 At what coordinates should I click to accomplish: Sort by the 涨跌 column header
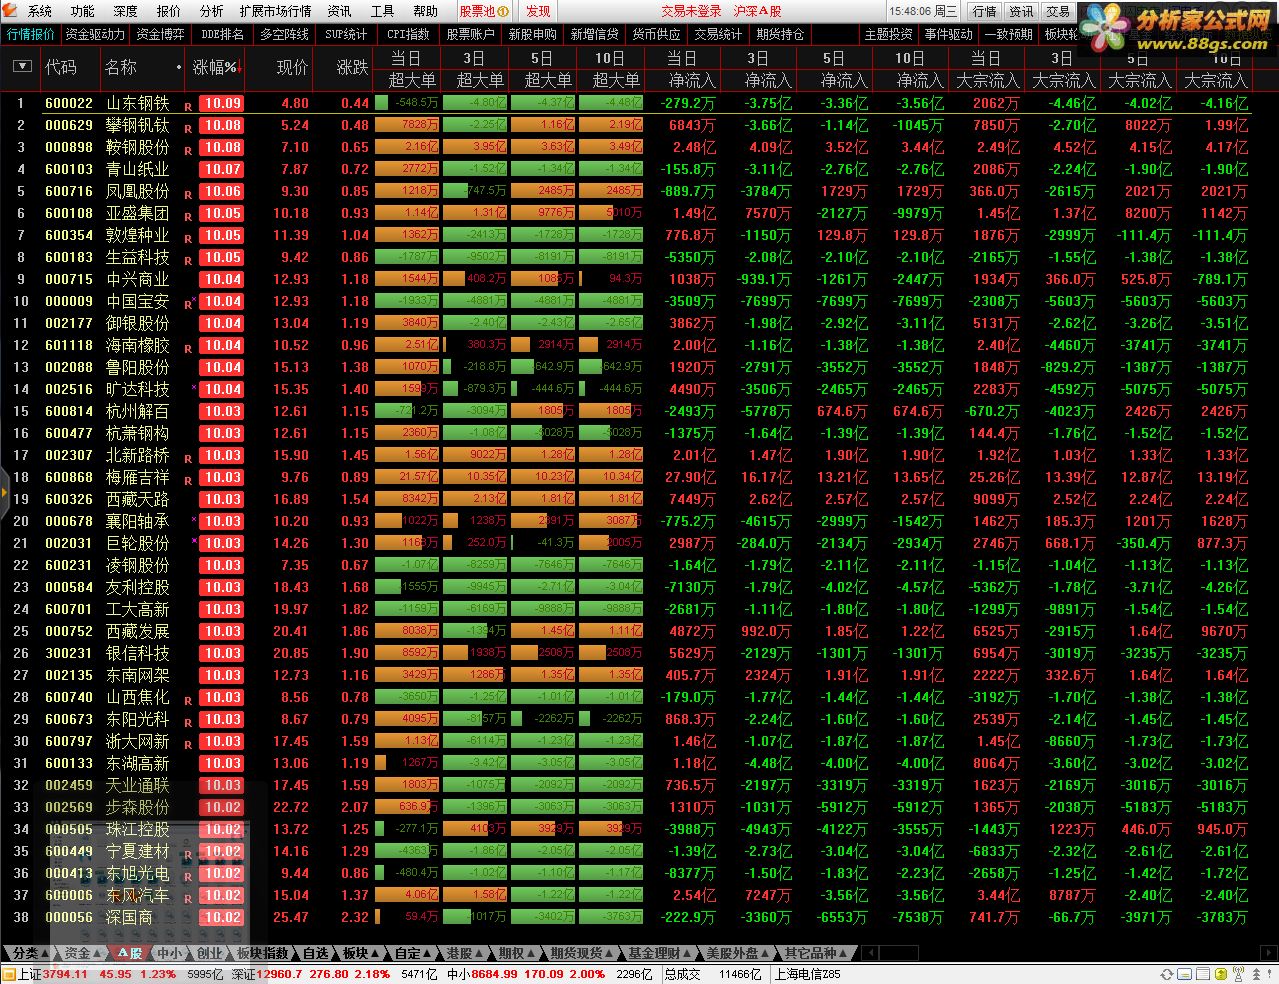point(352,67)
